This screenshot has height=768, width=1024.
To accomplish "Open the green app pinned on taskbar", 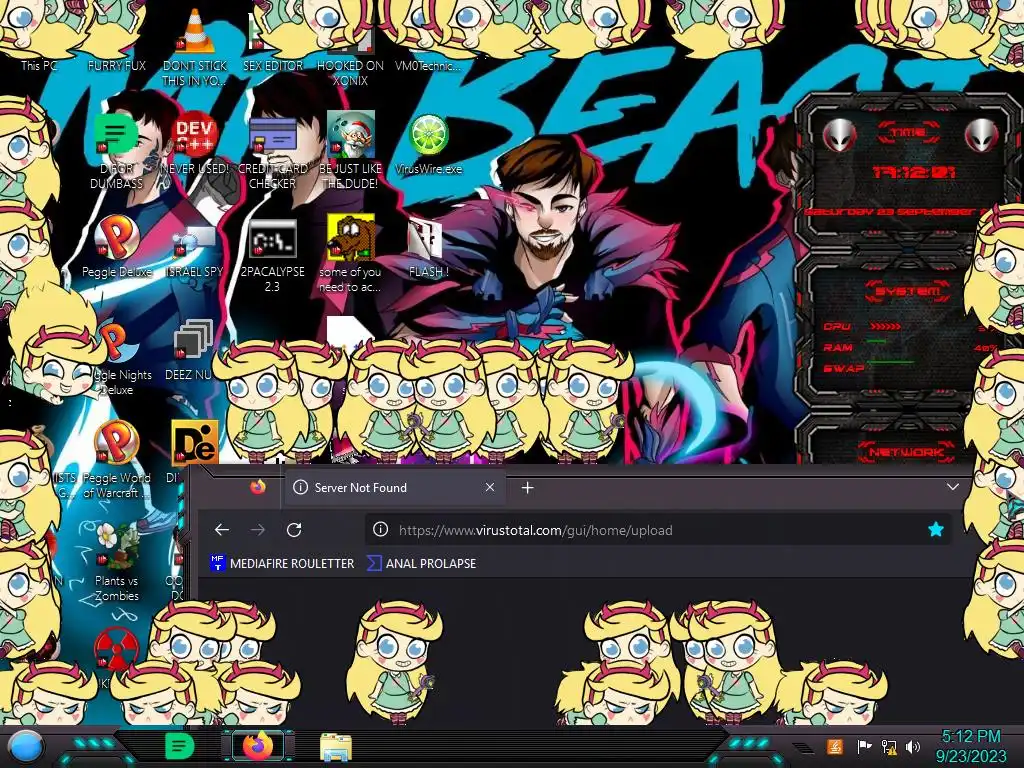I will [x=179, y=746].
